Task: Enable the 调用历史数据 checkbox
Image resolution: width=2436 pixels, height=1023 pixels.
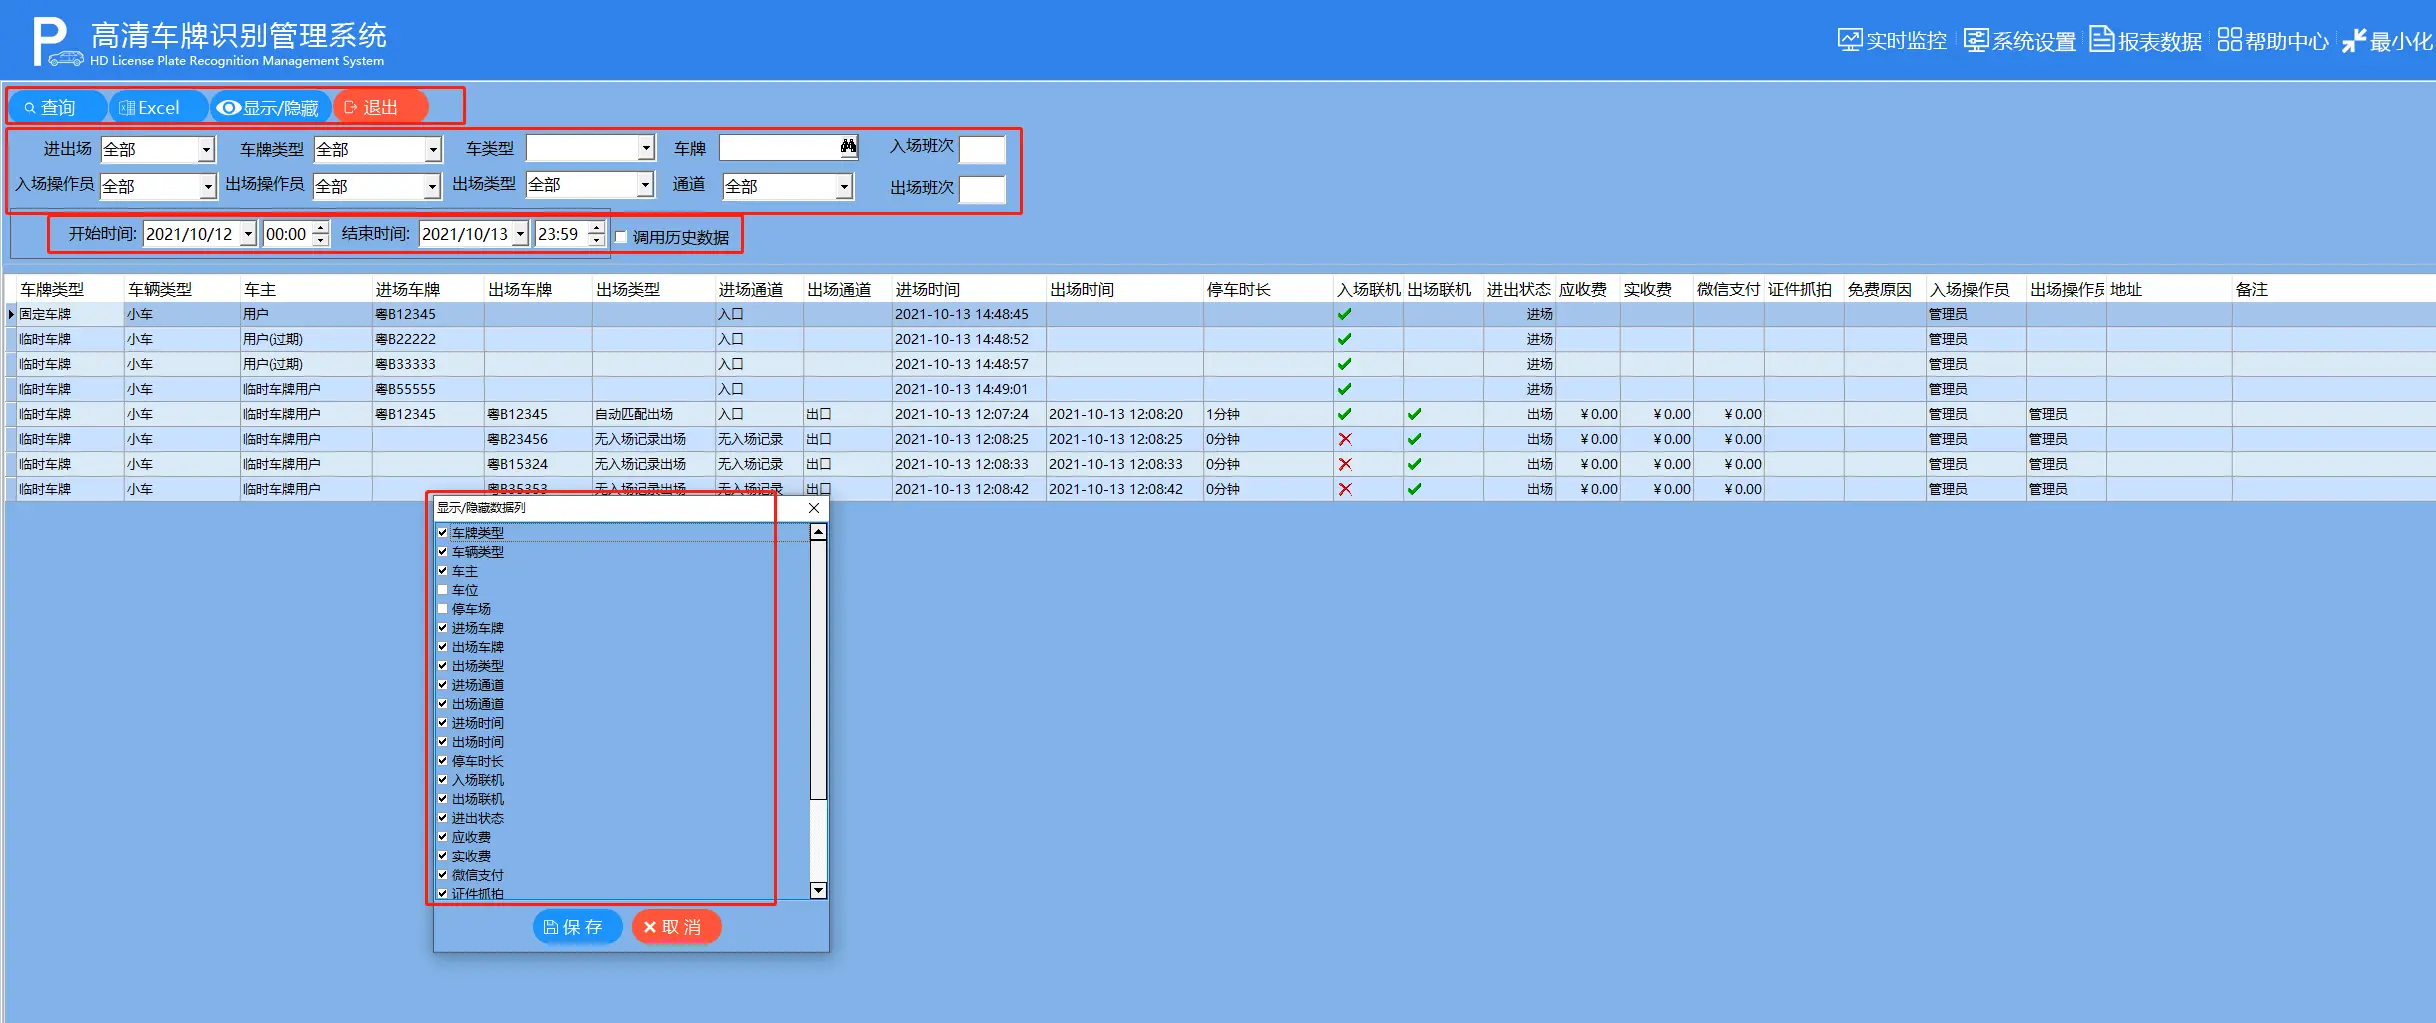Action: click(x=621, y=237)
